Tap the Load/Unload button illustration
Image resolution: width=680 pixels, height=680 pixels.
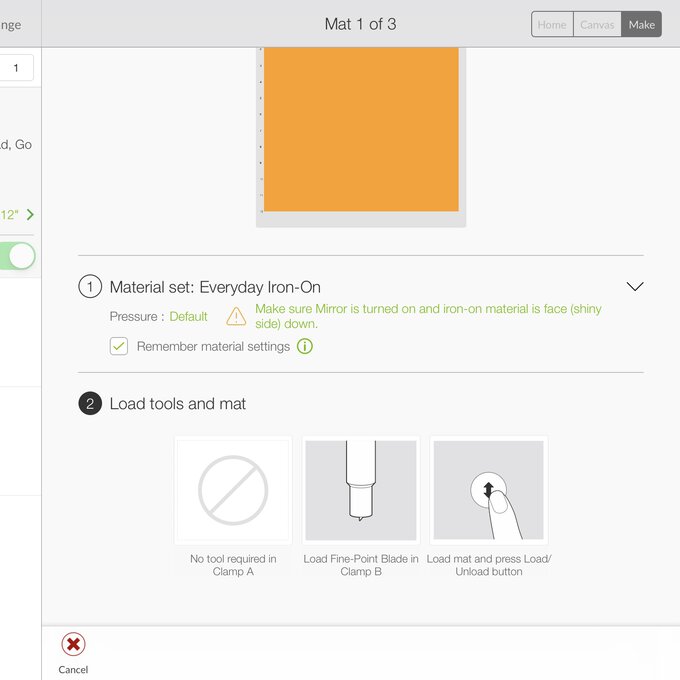click(488, 491)
